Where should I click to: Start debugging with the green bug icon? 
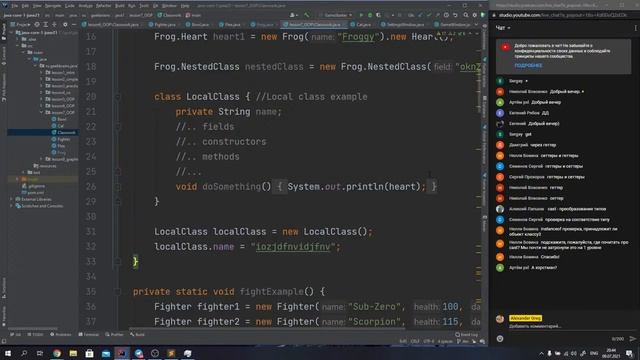pyautogui.click(x=370, y=15)
